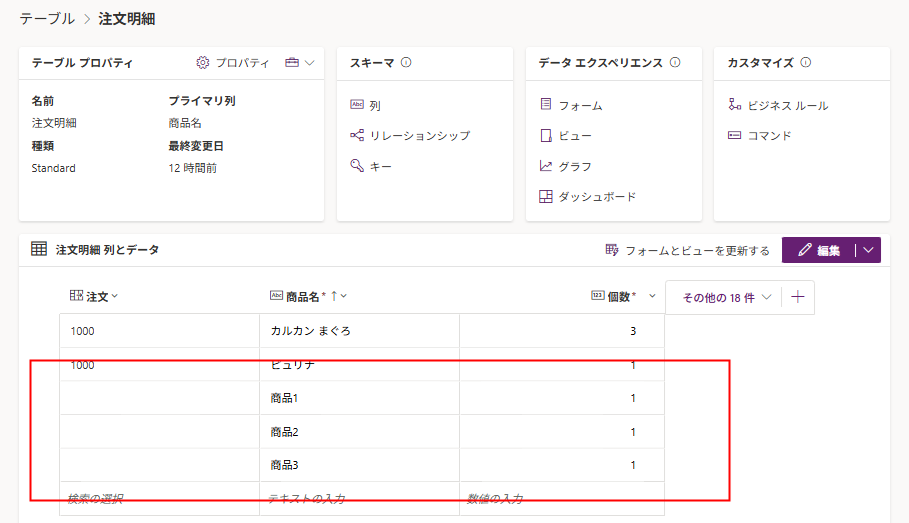This screenshot has width=909, height=523.
Task: Click the purple 編集 button
Action: click(818, 250)
